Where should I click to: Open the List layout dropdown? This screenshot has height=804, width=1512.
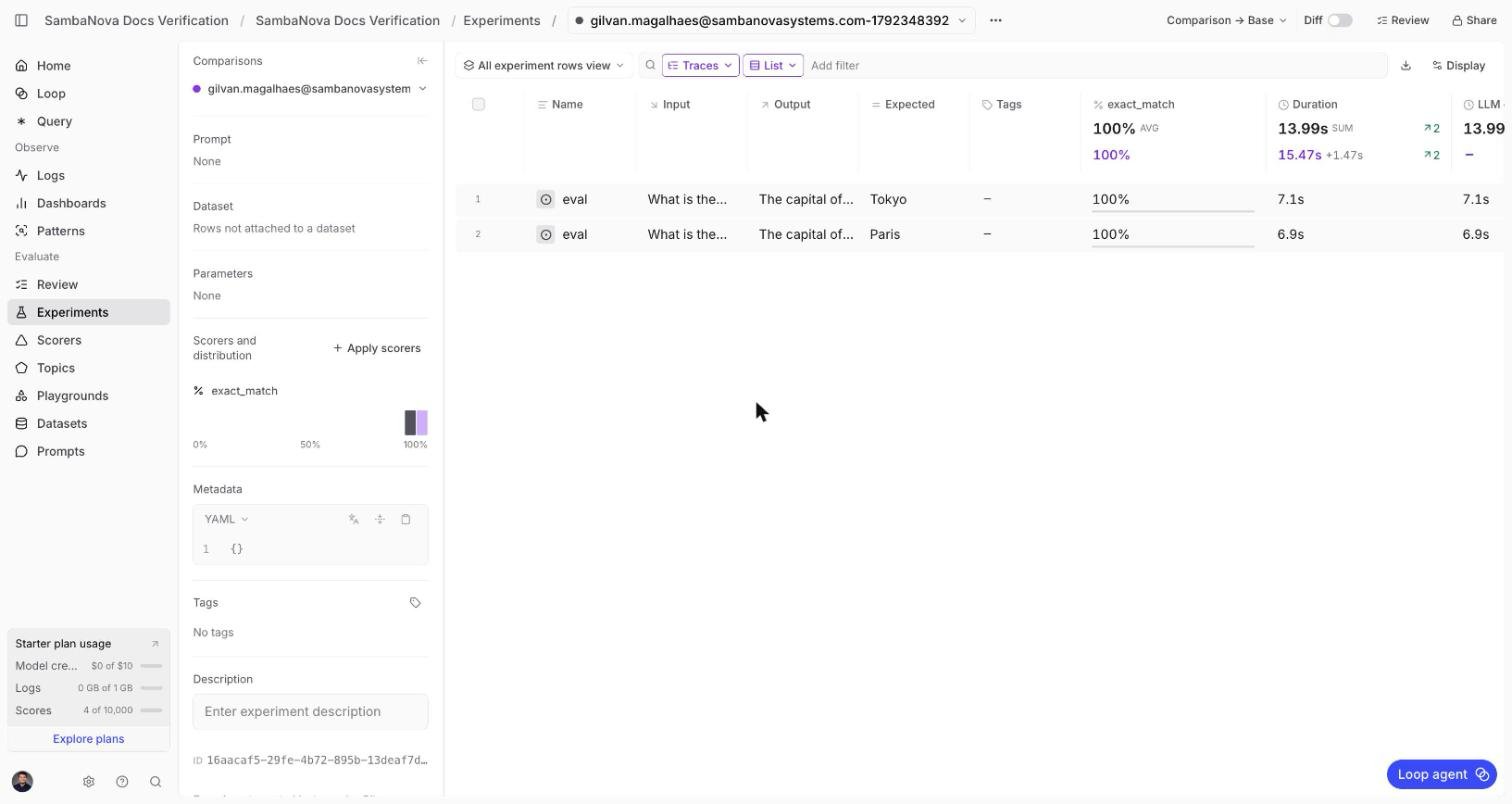pos(773,65)
